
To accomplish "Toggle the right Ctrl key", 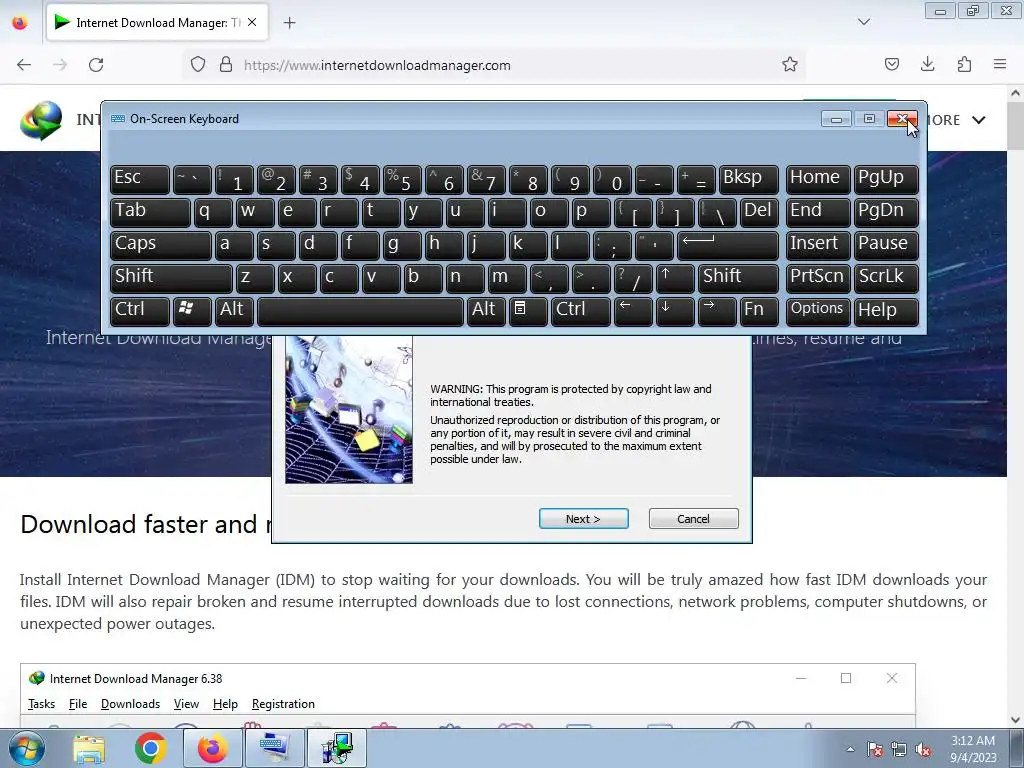I will click(x=581, y=310).
